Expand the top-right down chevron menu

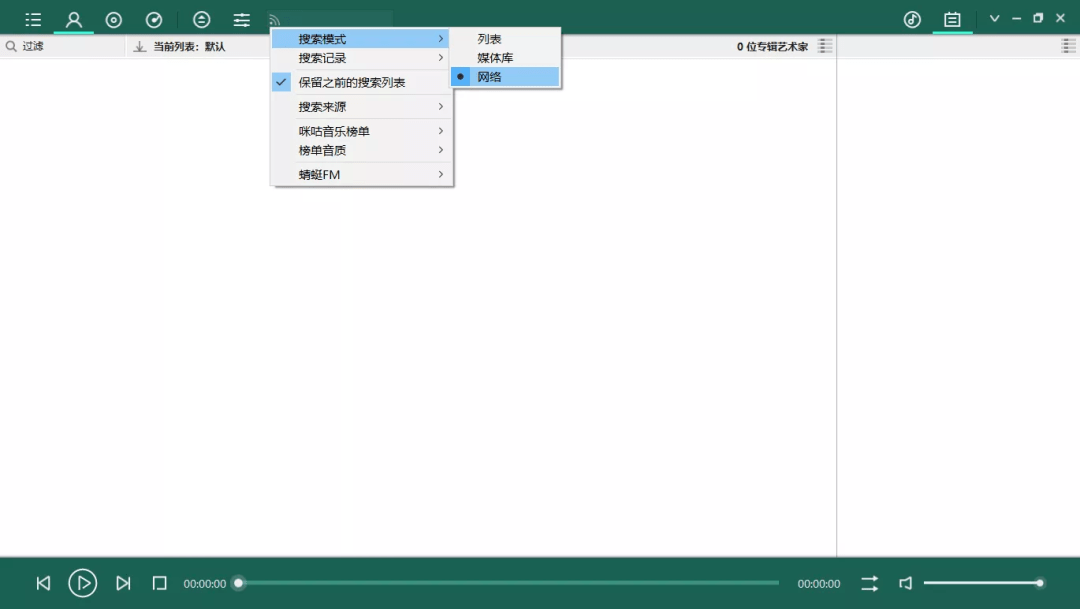click(994, 19)
